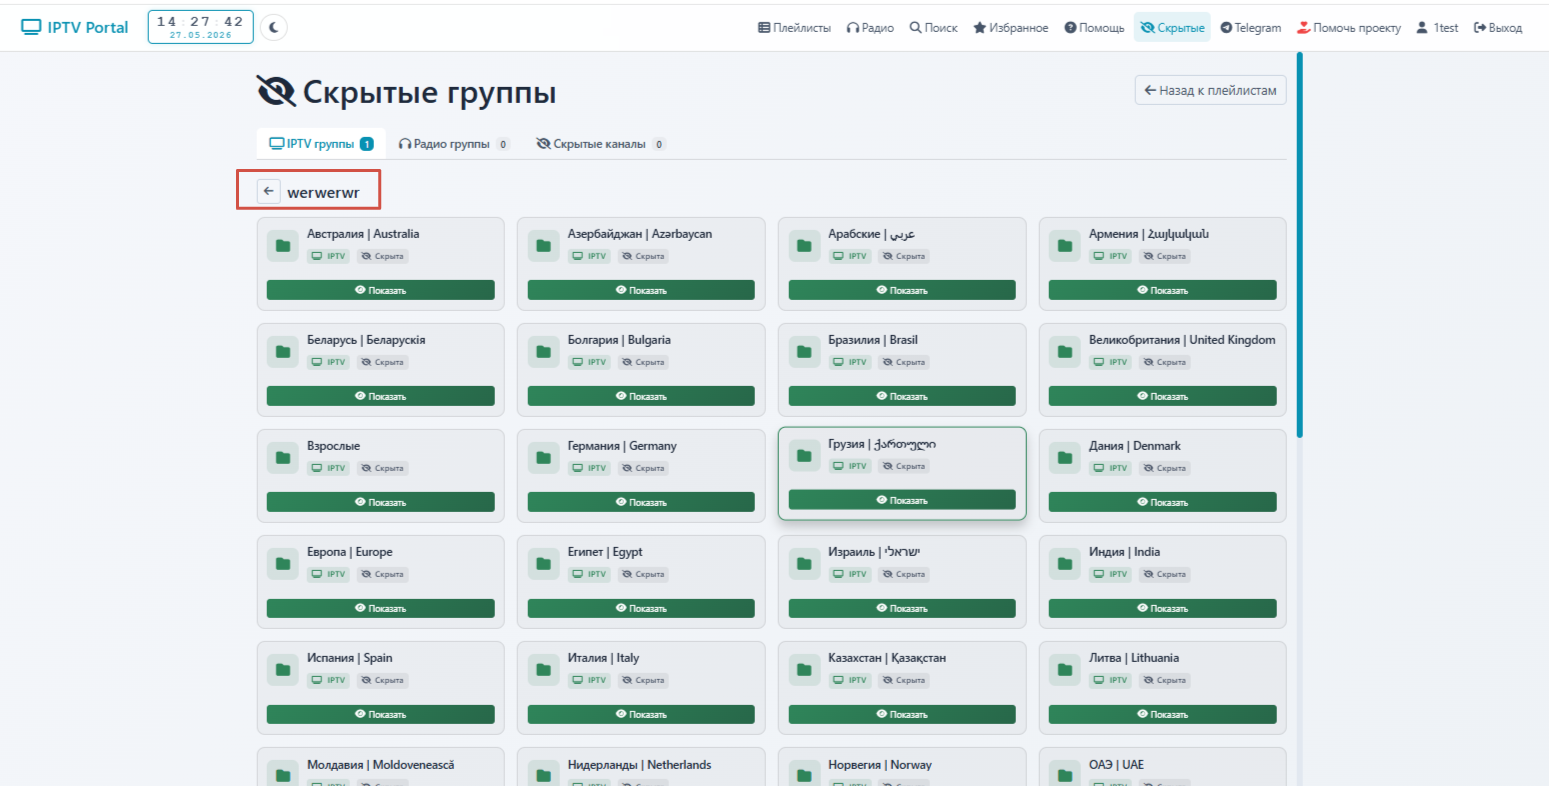Click folder icon of Армения card

click(x=1065, y=246)
